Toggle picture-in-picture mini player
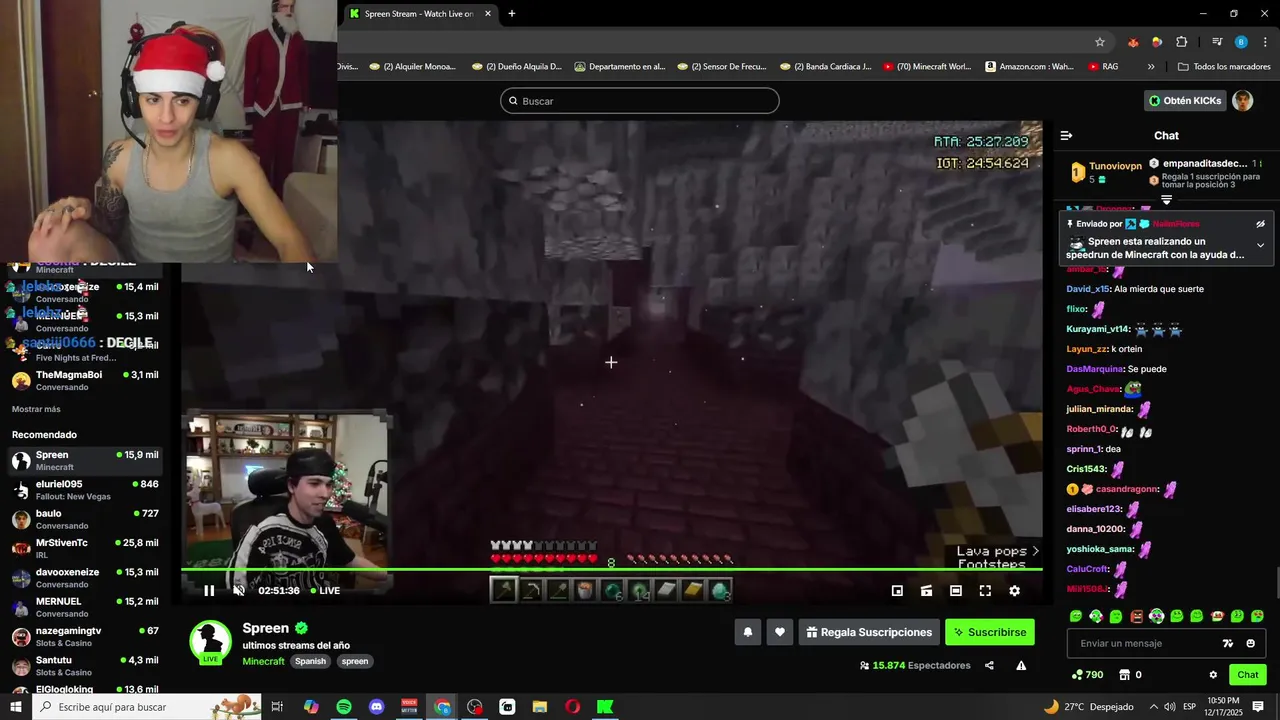Screen dimensions: 1280x720 tap(897, 591)
